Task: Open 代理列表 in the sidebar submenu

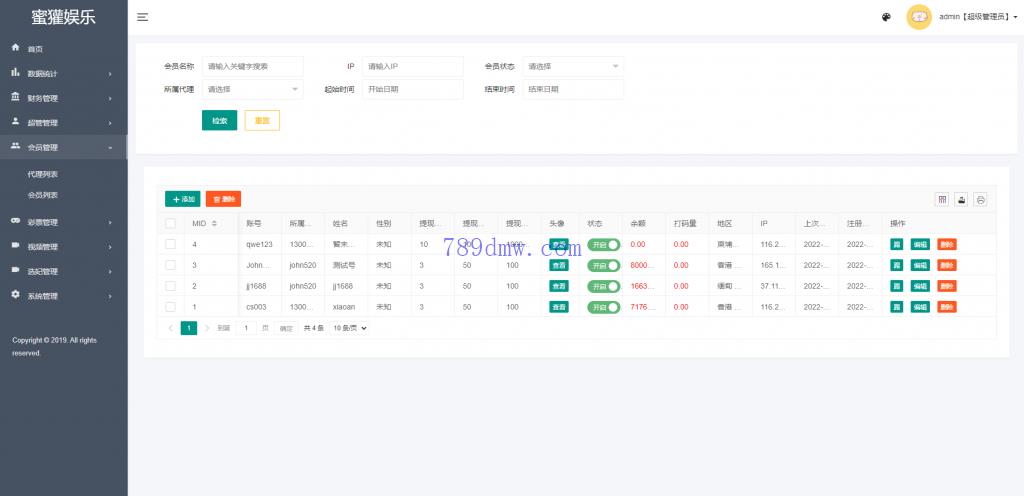Action: tap(43, 175)
